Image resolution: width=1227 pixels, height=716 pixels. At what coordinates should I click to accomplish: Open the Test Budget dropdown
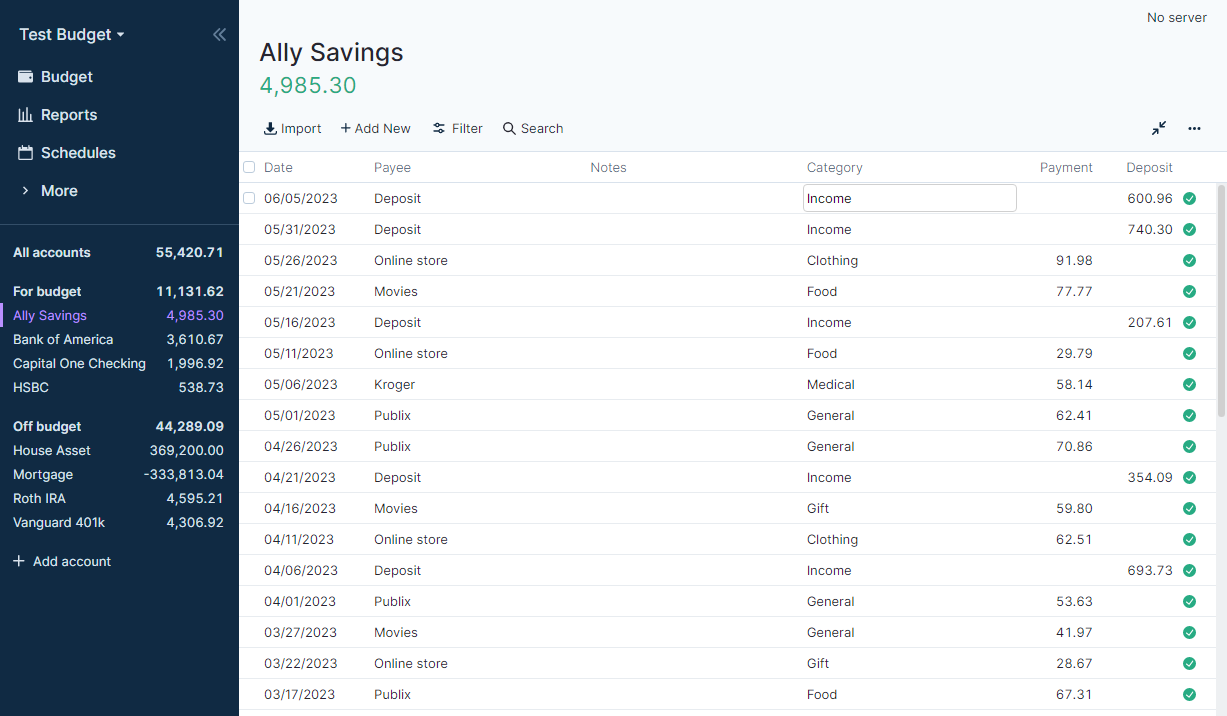click(70, 34)
